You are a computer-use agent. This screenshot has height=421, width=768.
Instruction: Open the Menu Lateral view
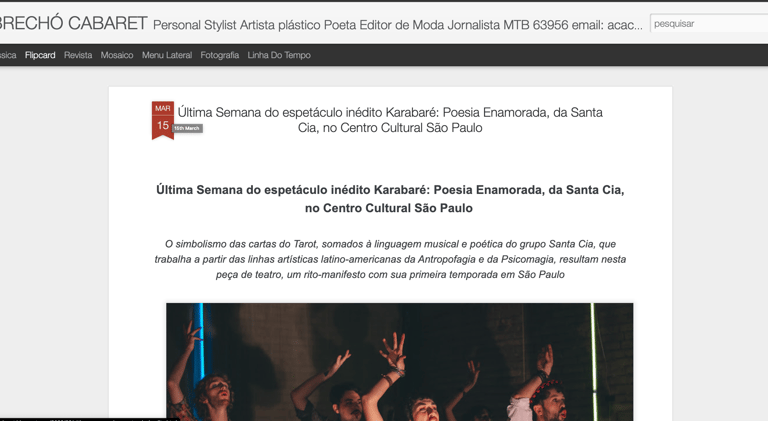[167, 55]
